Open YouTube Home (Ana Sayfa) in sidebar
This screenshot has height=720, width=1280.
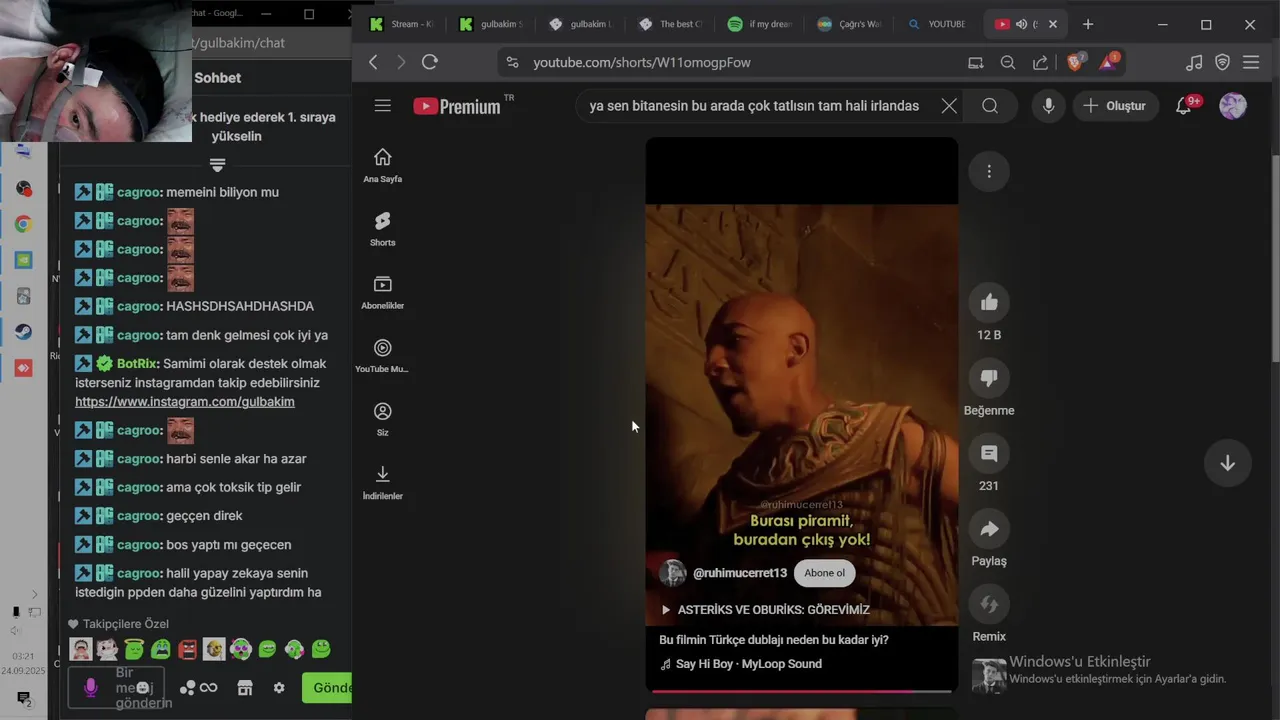382,166
